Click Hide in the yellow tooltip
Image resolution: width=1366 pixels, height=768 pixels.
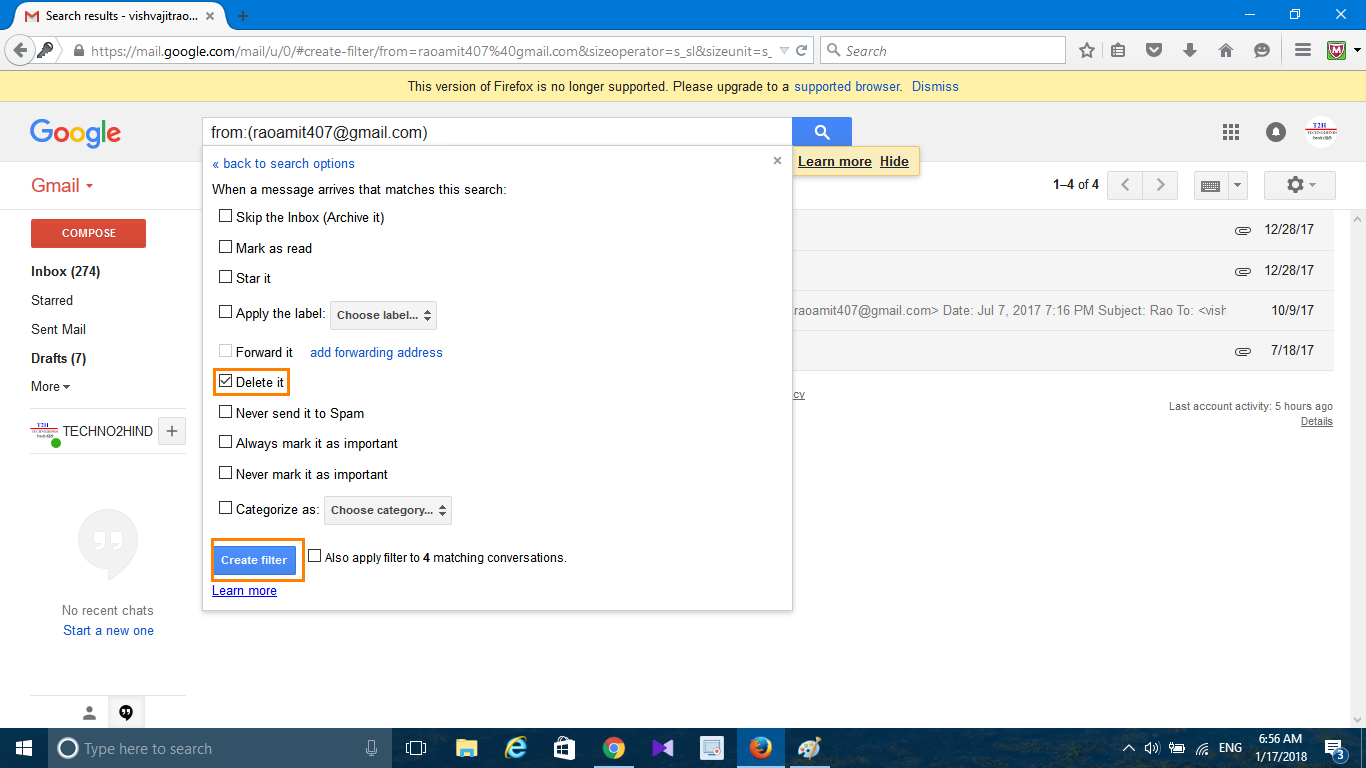894,161
